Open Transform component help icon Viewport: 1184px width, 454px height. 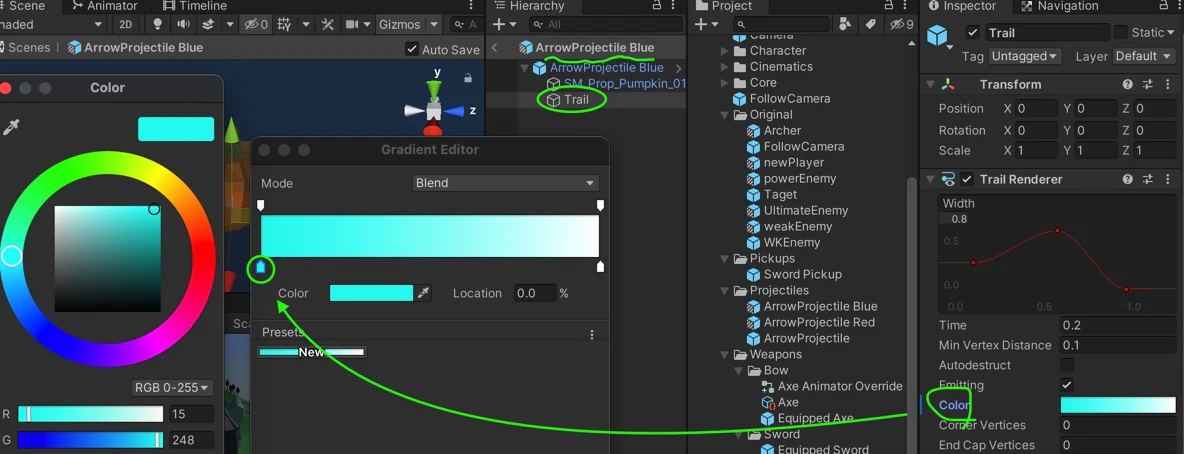pos(1127,85)
